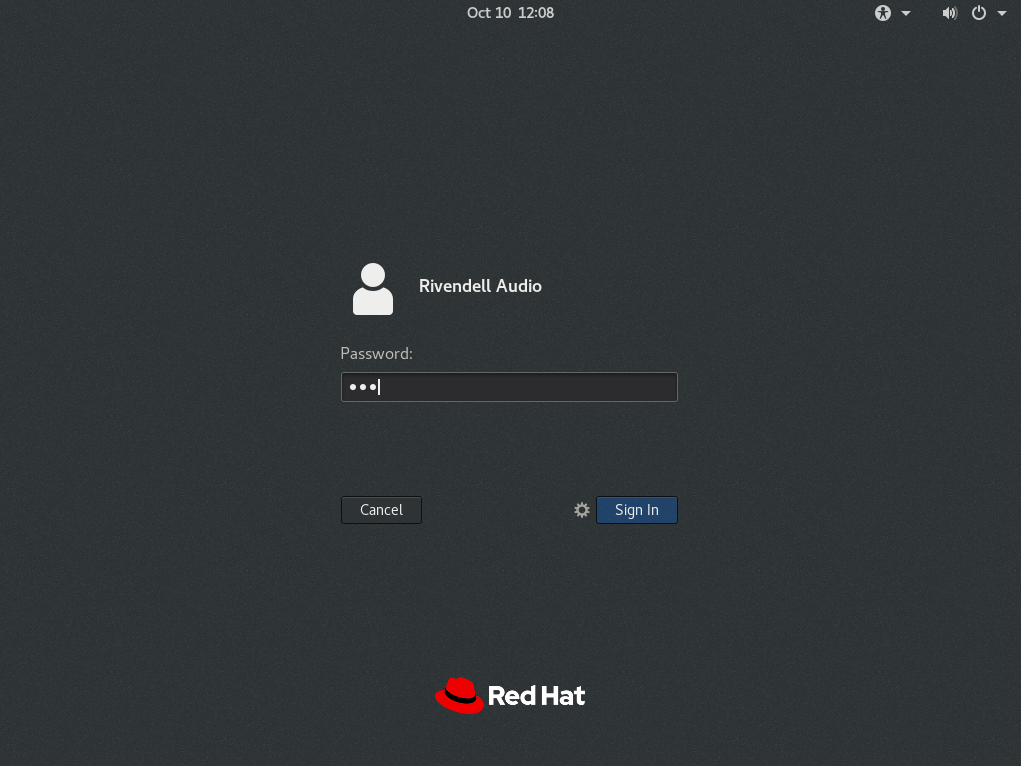This screenshot has width=1021, height=766.
Task: Click empty space between Cancel and gear
Action: point(495,510)
